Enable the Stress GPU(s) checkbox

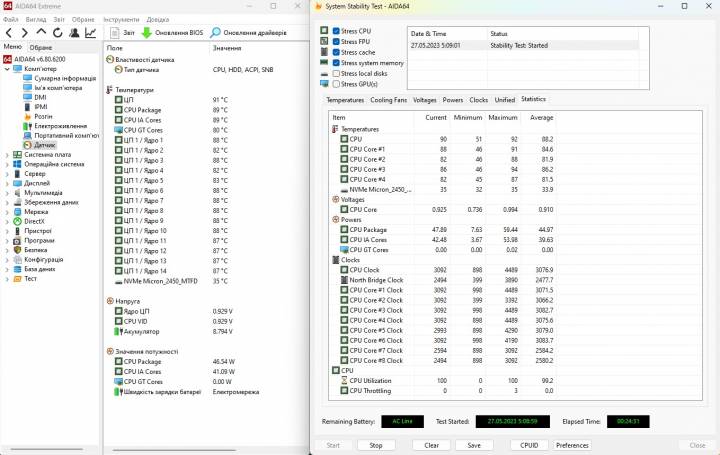point(336,84)
